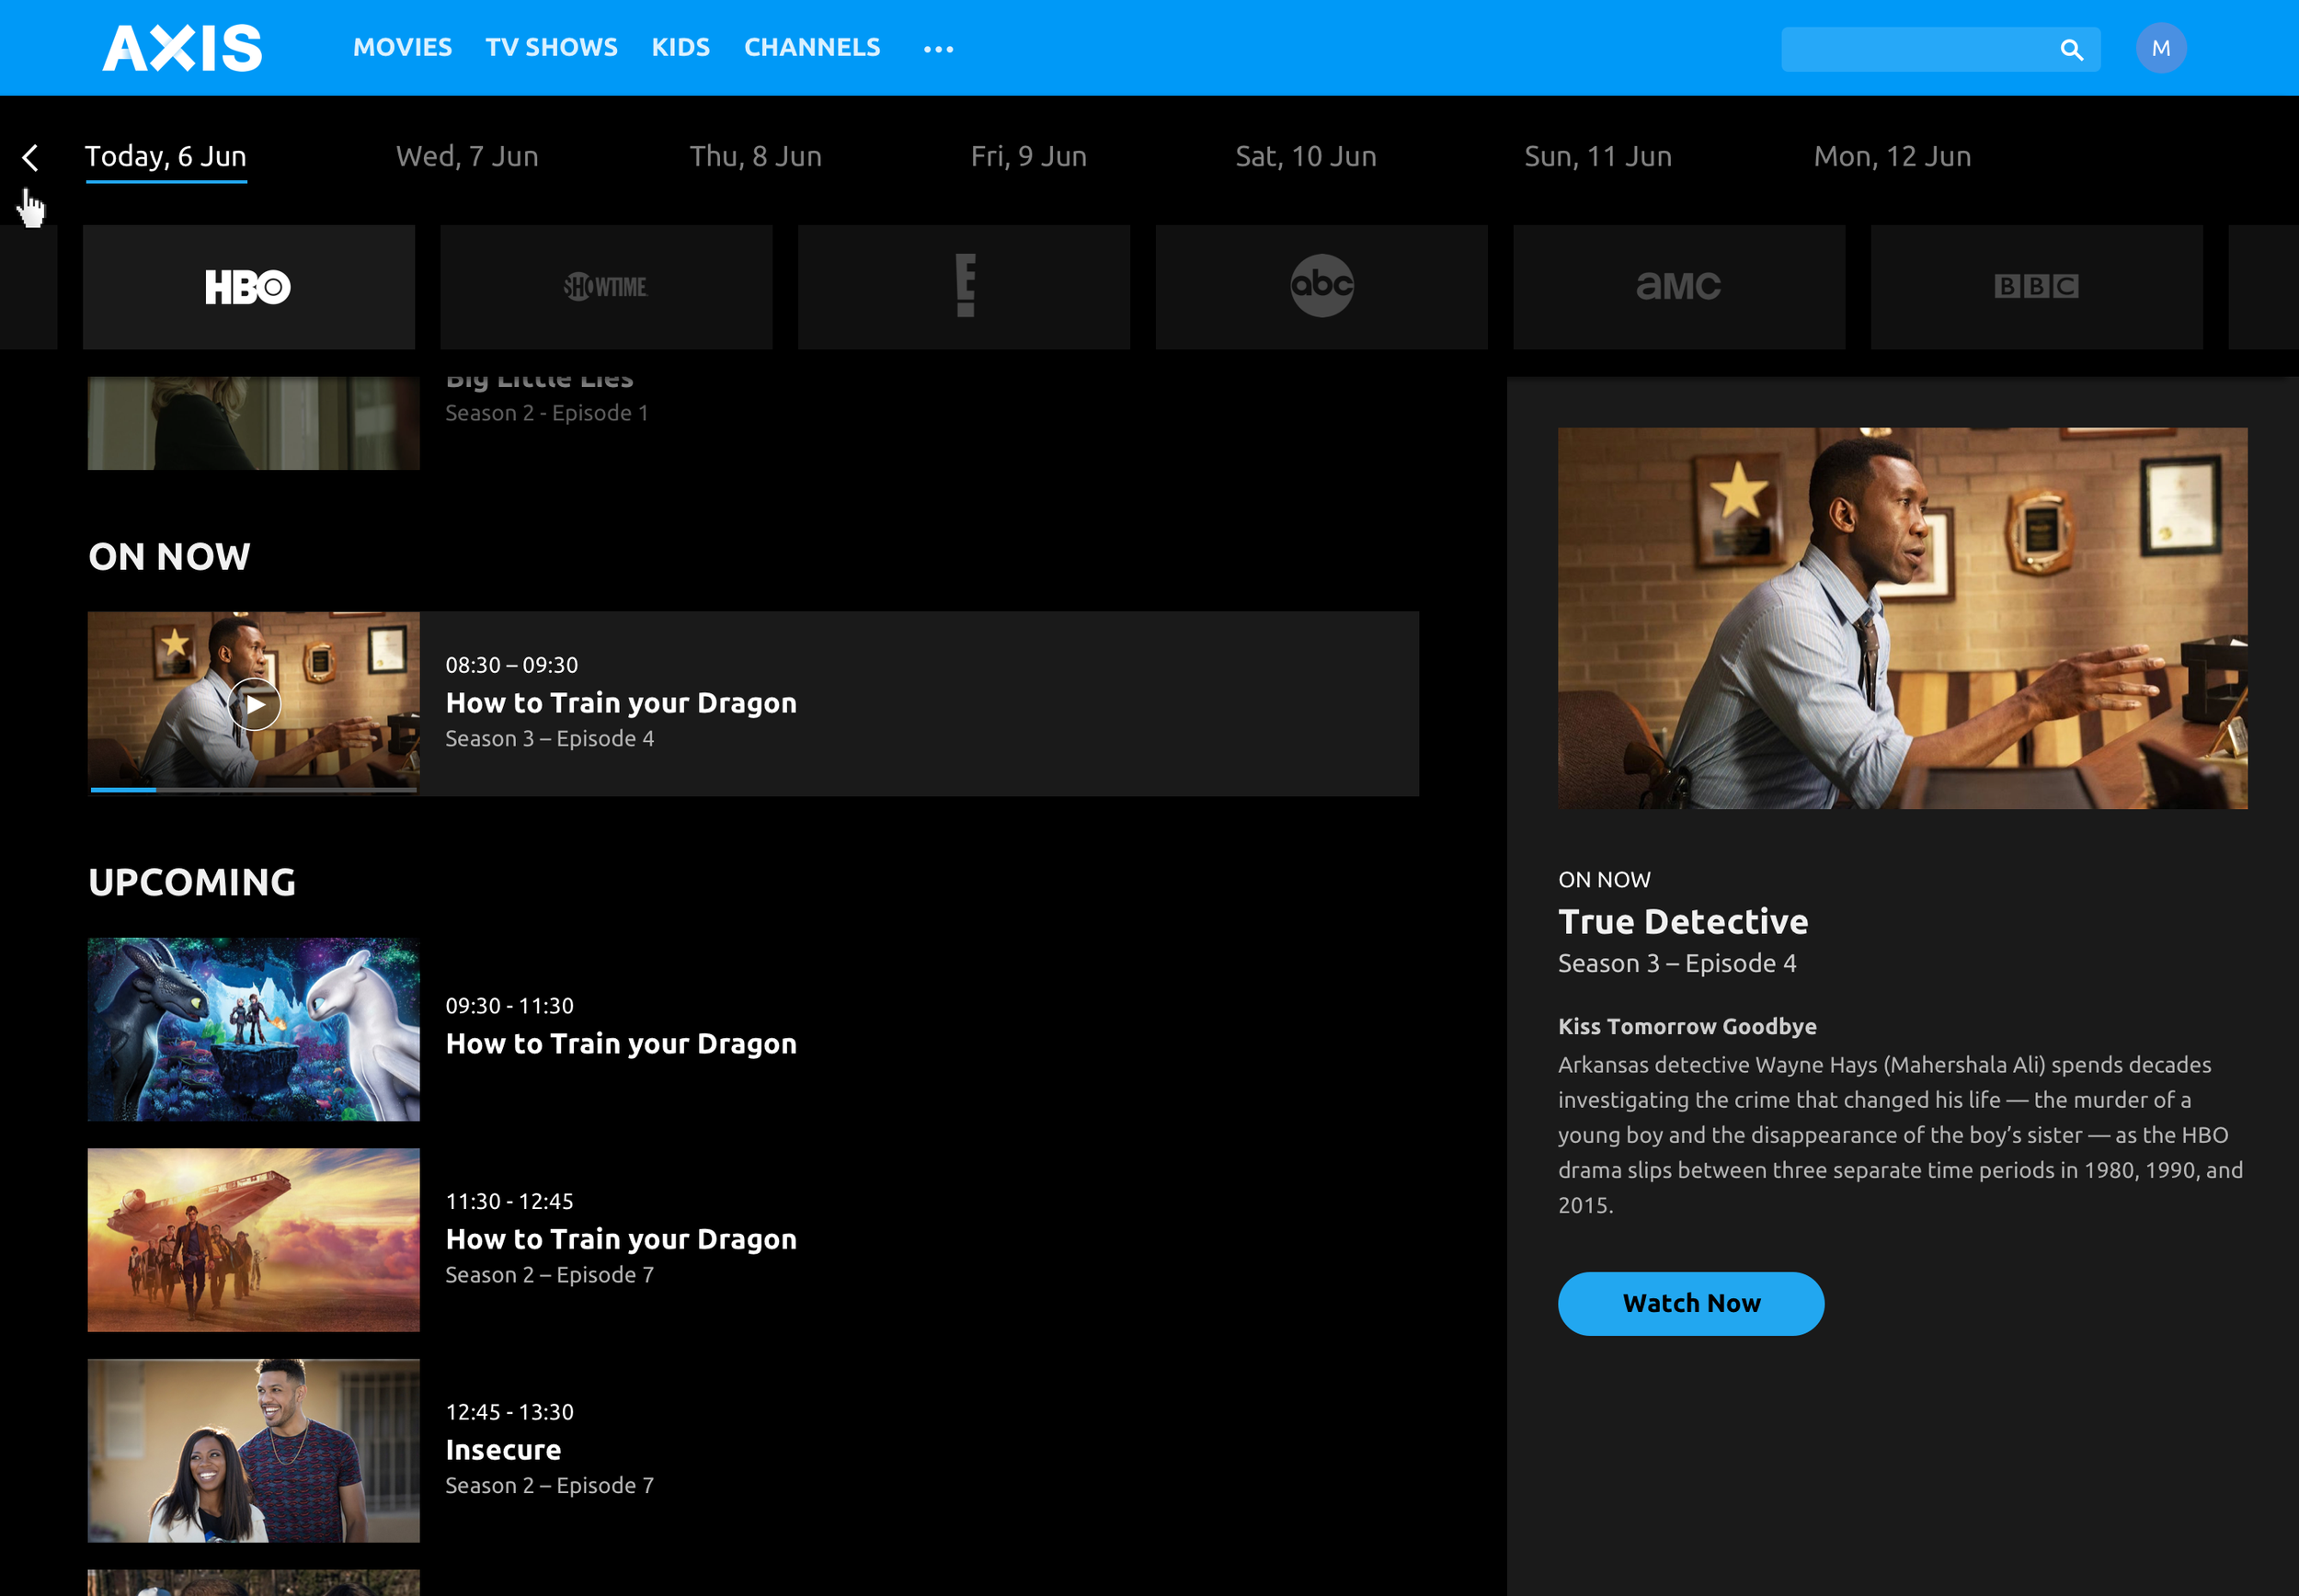The height and width of the screenshot is (1596, 2299).
Task: Click the magnifying glass search icon
Action: [x=2071, y=49]
